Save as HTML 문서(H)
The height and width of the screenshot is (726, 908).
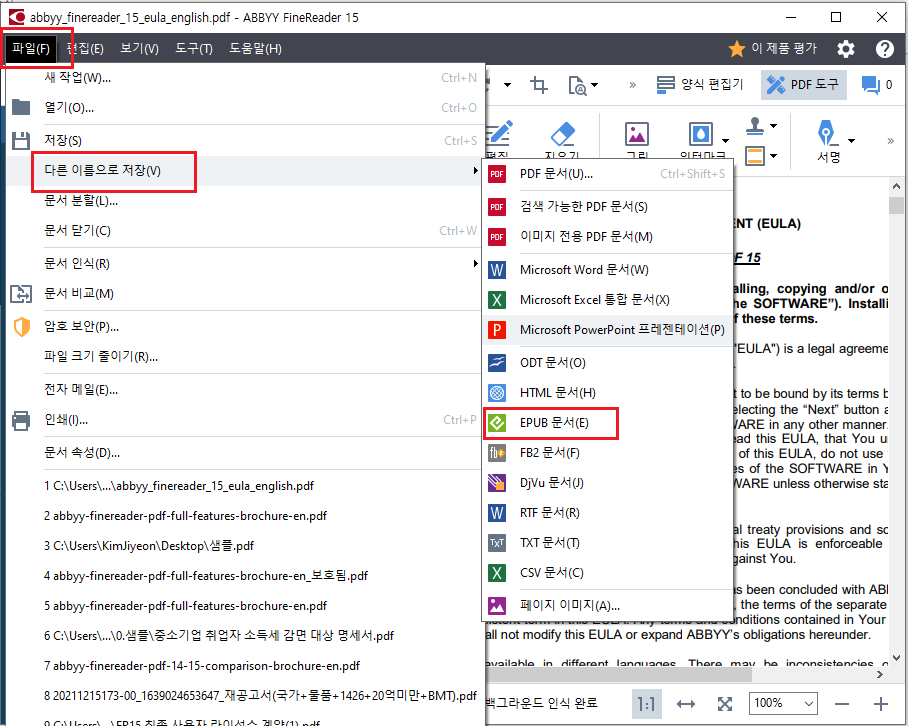(x=608, y=393)
